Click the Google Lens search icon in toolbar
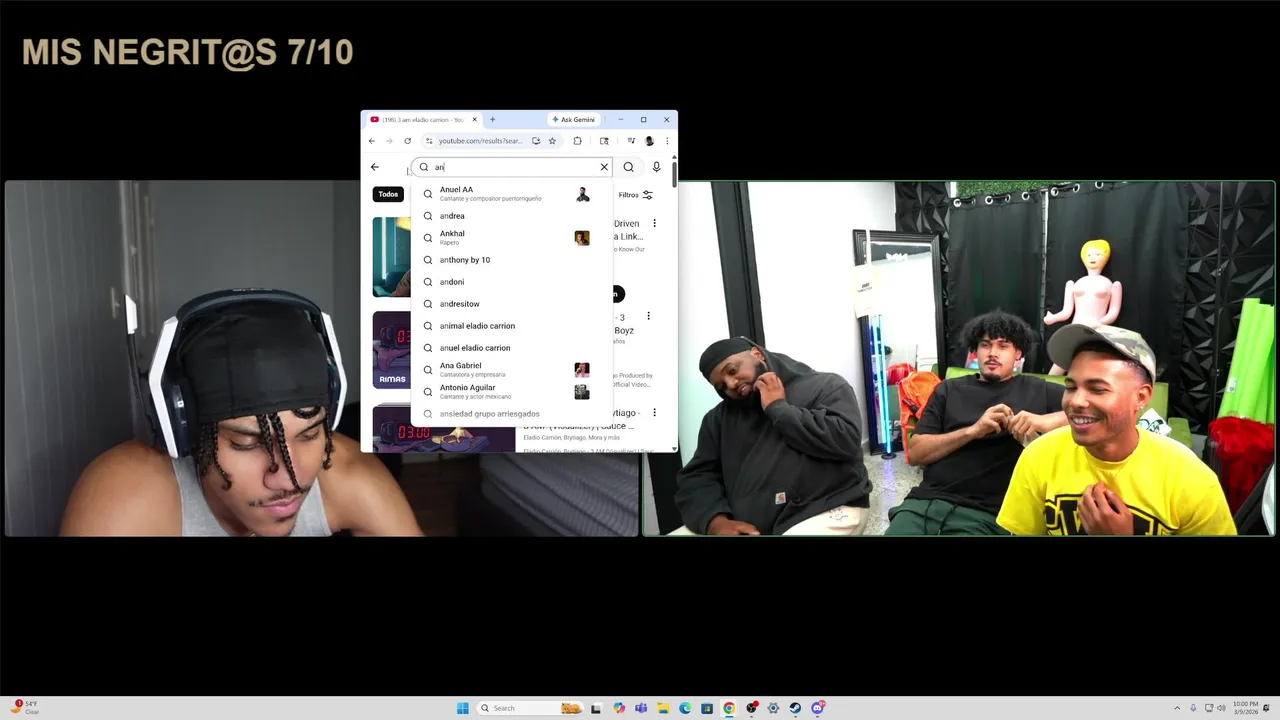The width and height of the screenshot is (1280, 720). 604,141
